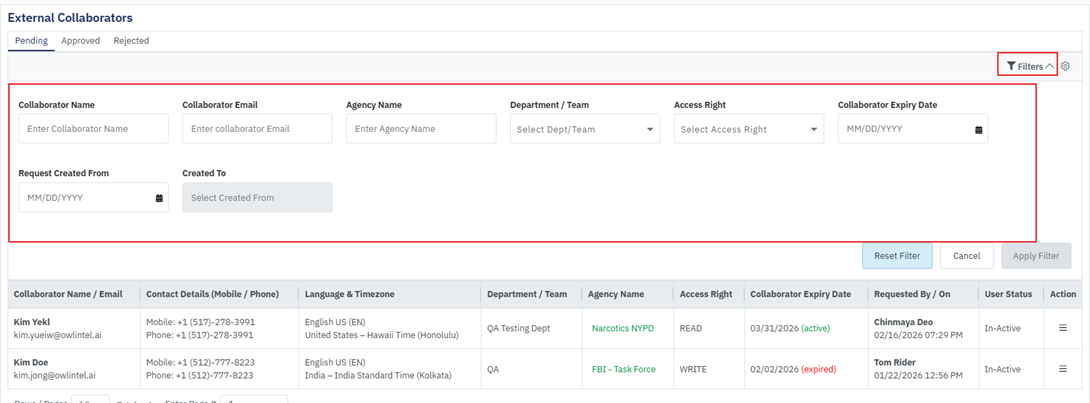Click the Created To date field
This screenshot has width=1090, height=403.
257,198
